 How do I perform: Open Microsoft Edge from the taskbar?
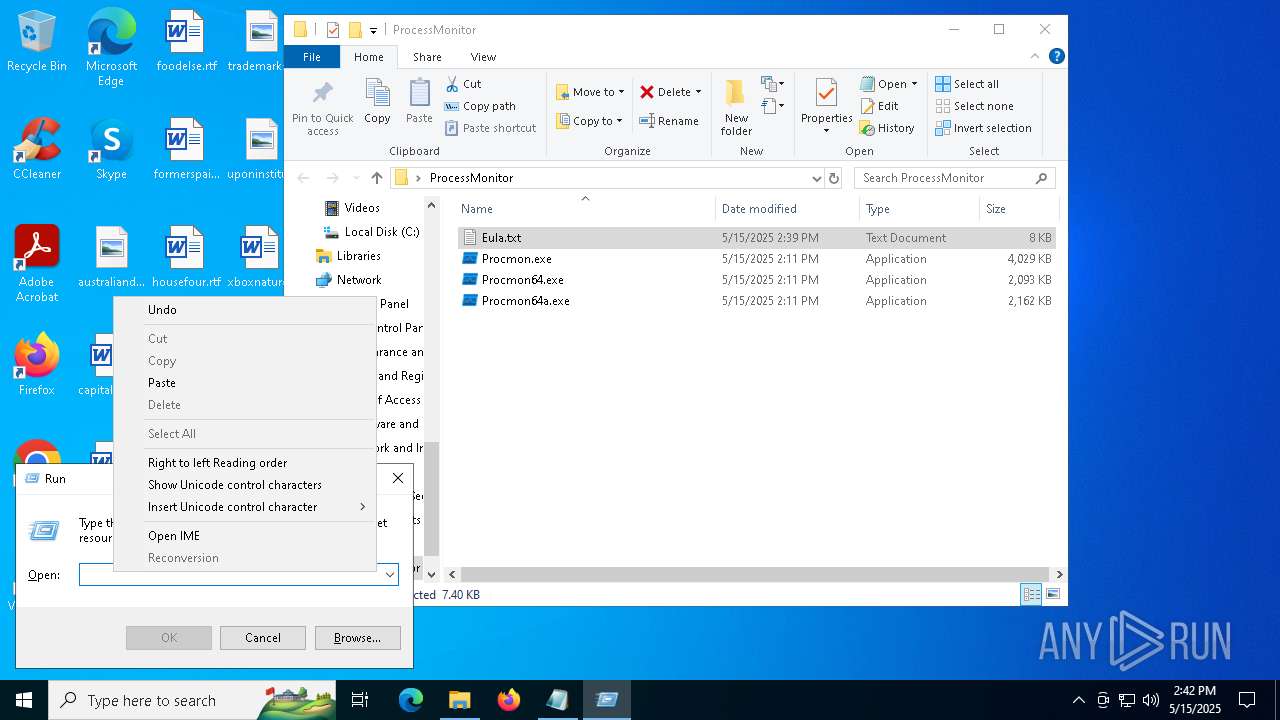tap(411, 700)
